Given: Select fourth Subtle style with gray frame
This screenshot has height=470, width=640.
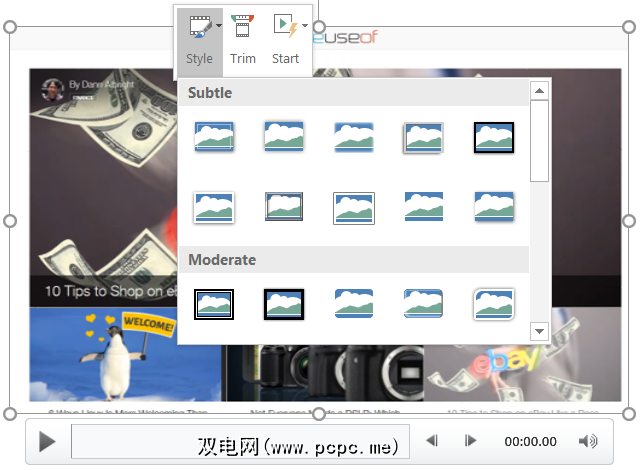Looking at the screenshot, I should coord(423,138).
